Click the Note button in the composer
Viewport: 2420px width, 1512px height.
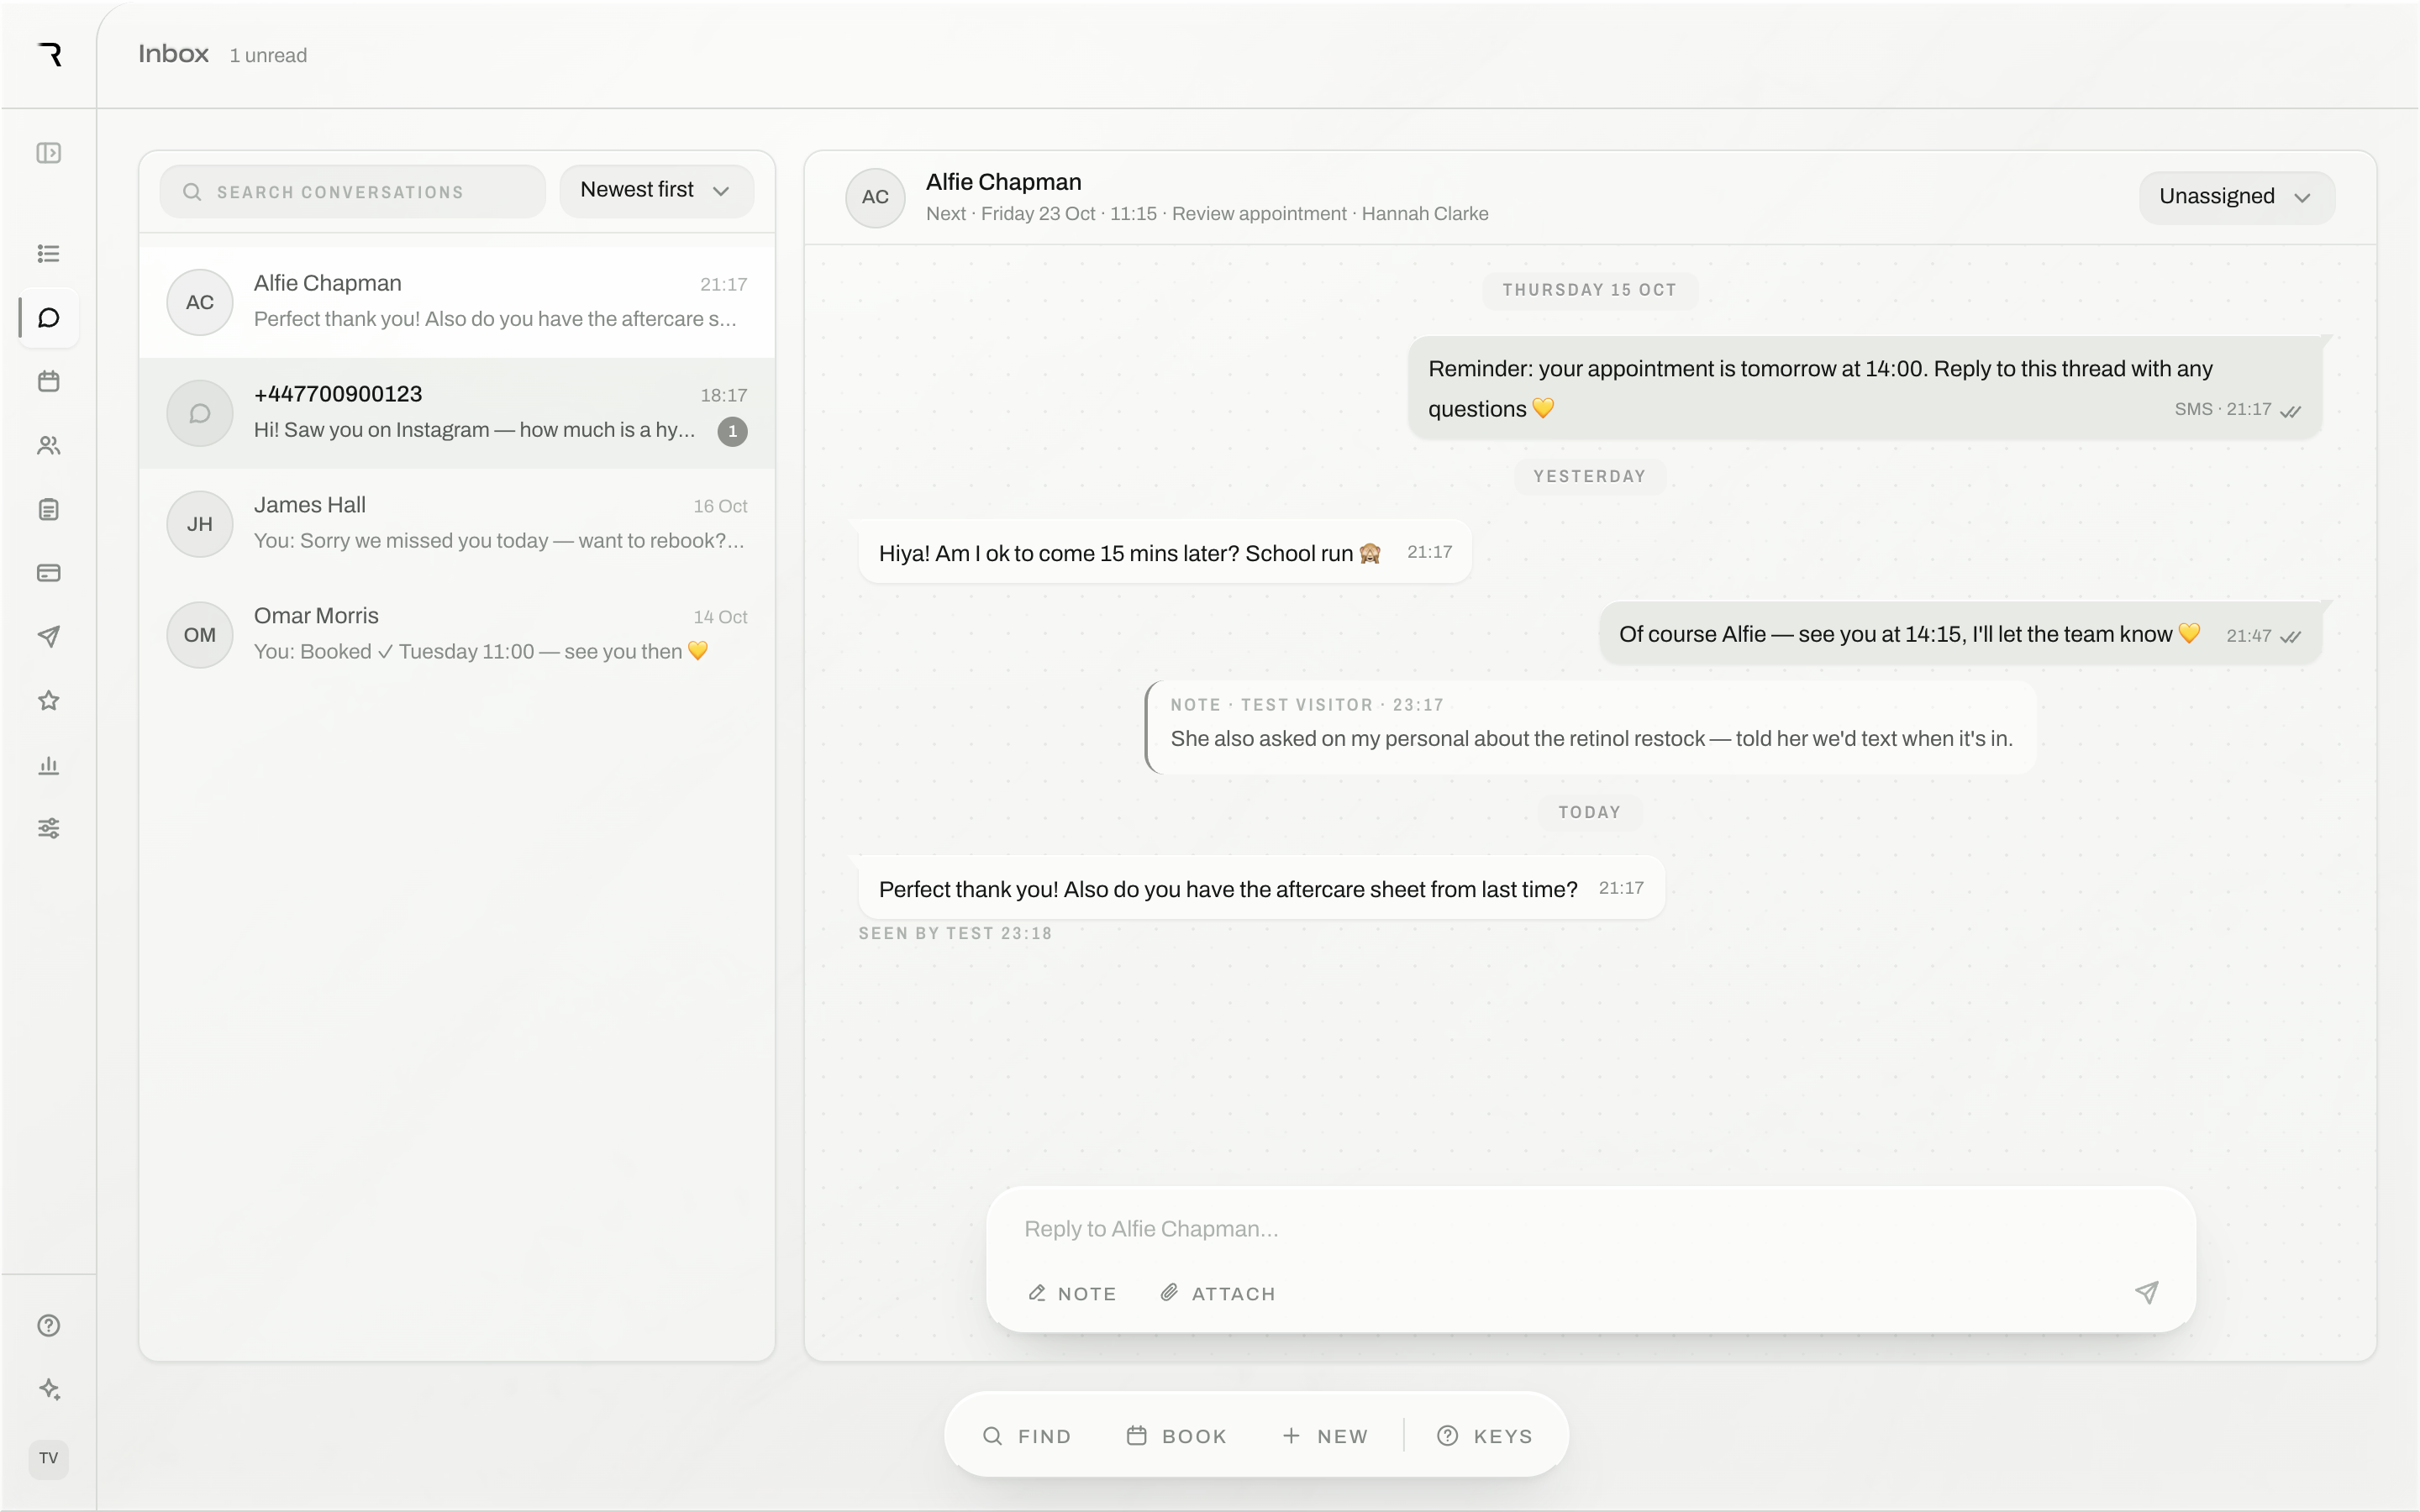(1072, 1293)
